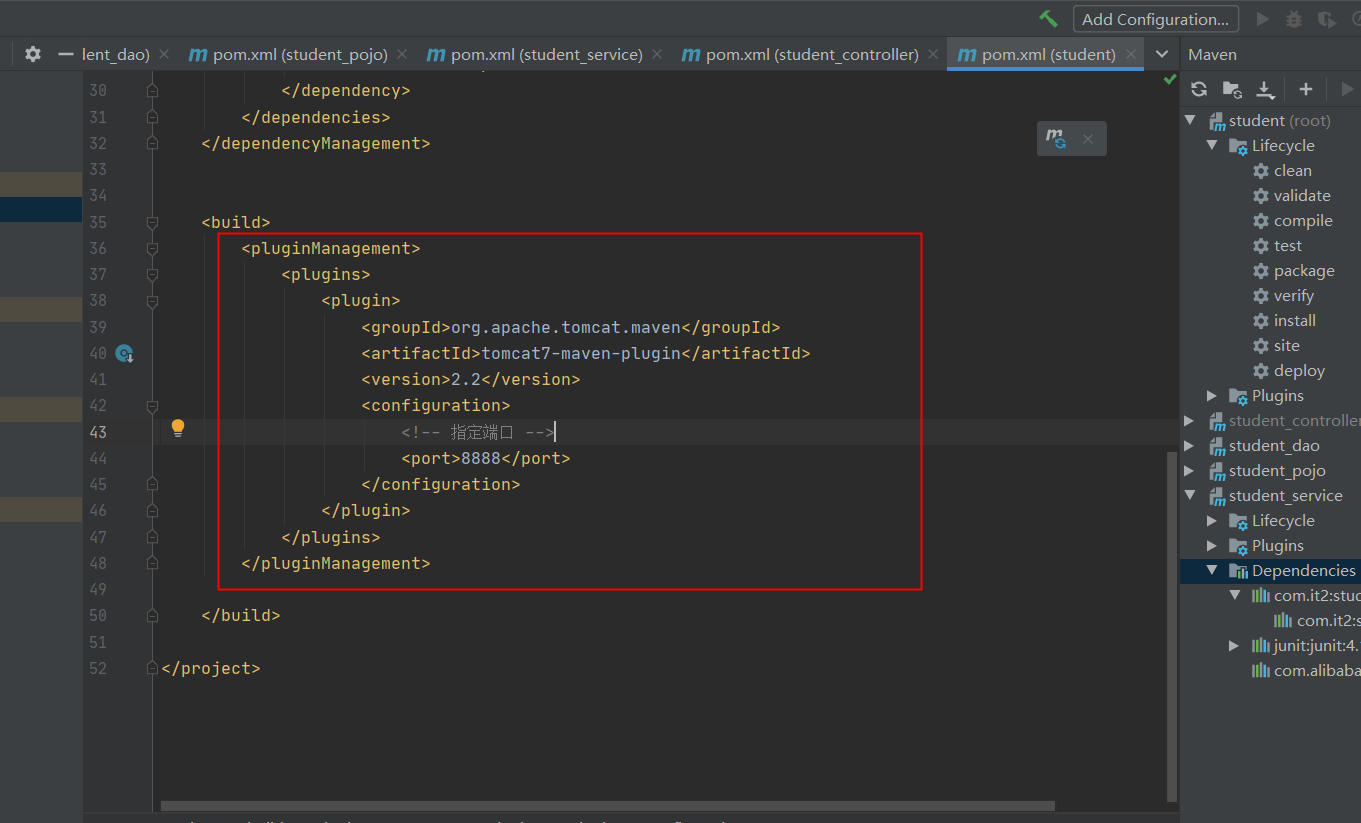This screenshot has height=823, width=1361.
Task: Fold pluginManagement block at line 36
Action: (152, 248)
